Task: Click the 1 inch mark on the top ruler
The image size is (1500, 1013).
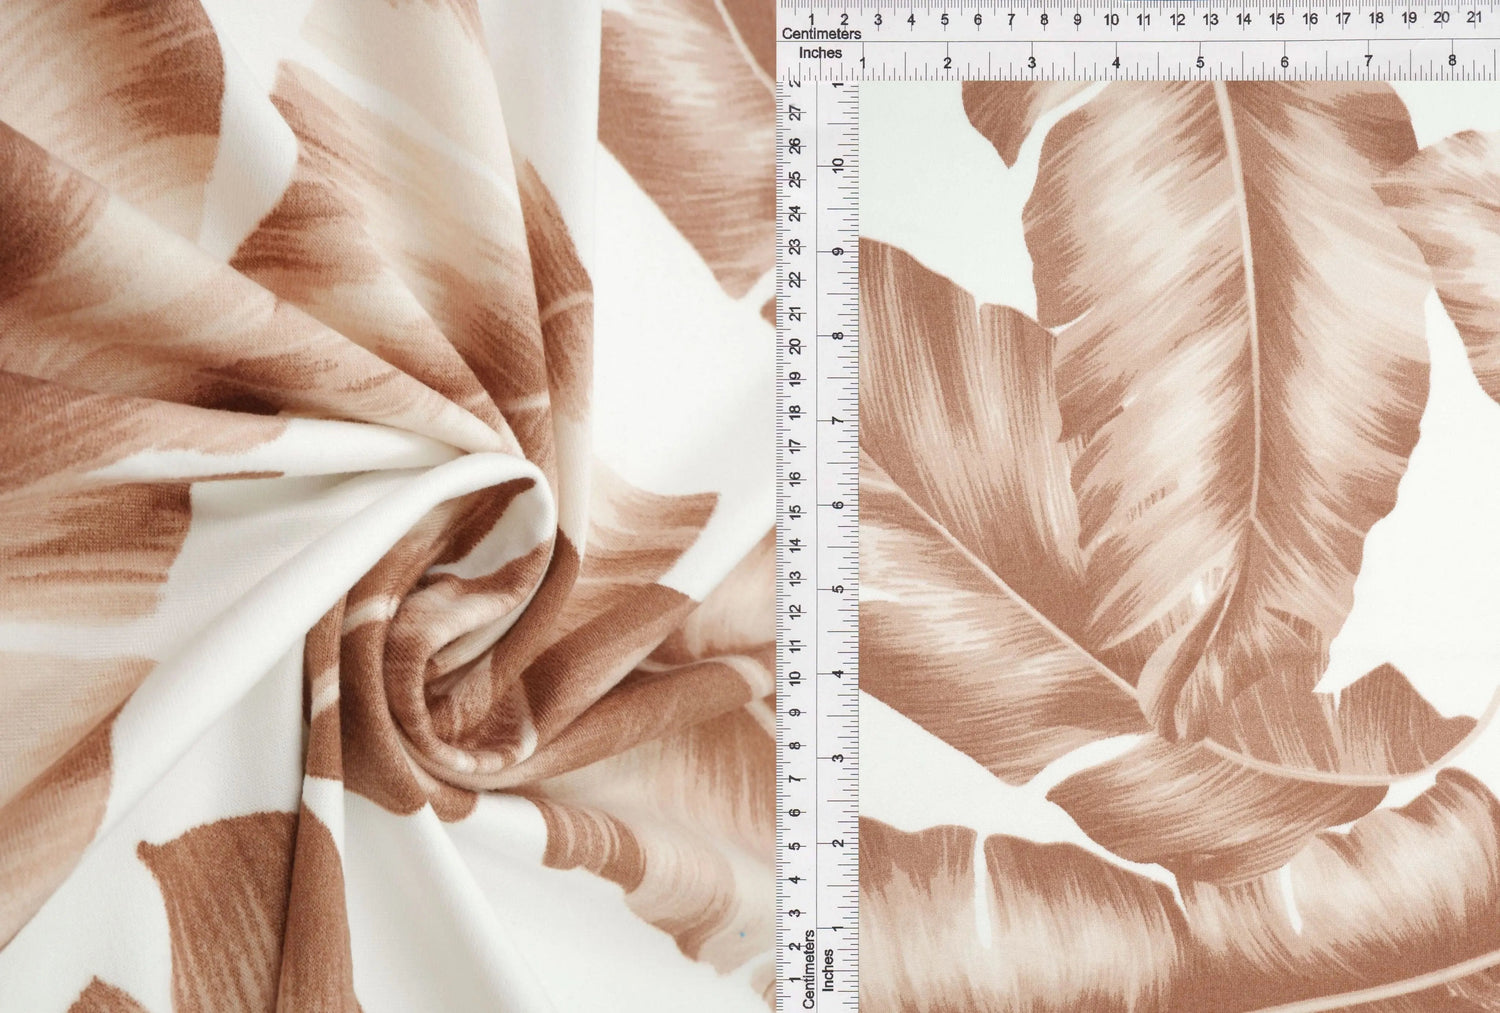Action: tap(862, 64)
